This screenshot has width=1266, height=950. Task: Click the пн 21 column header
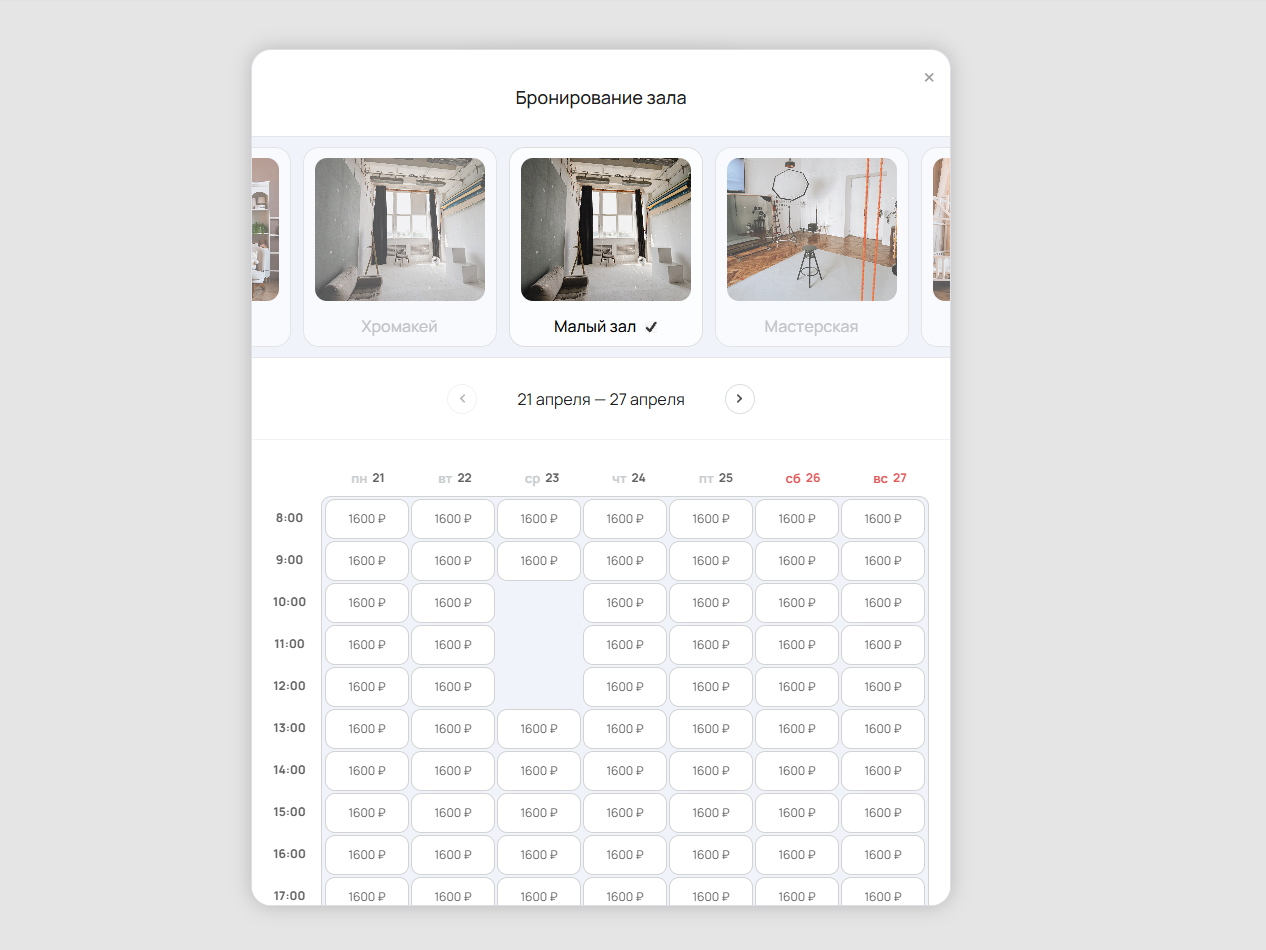[x=367, y=478]
